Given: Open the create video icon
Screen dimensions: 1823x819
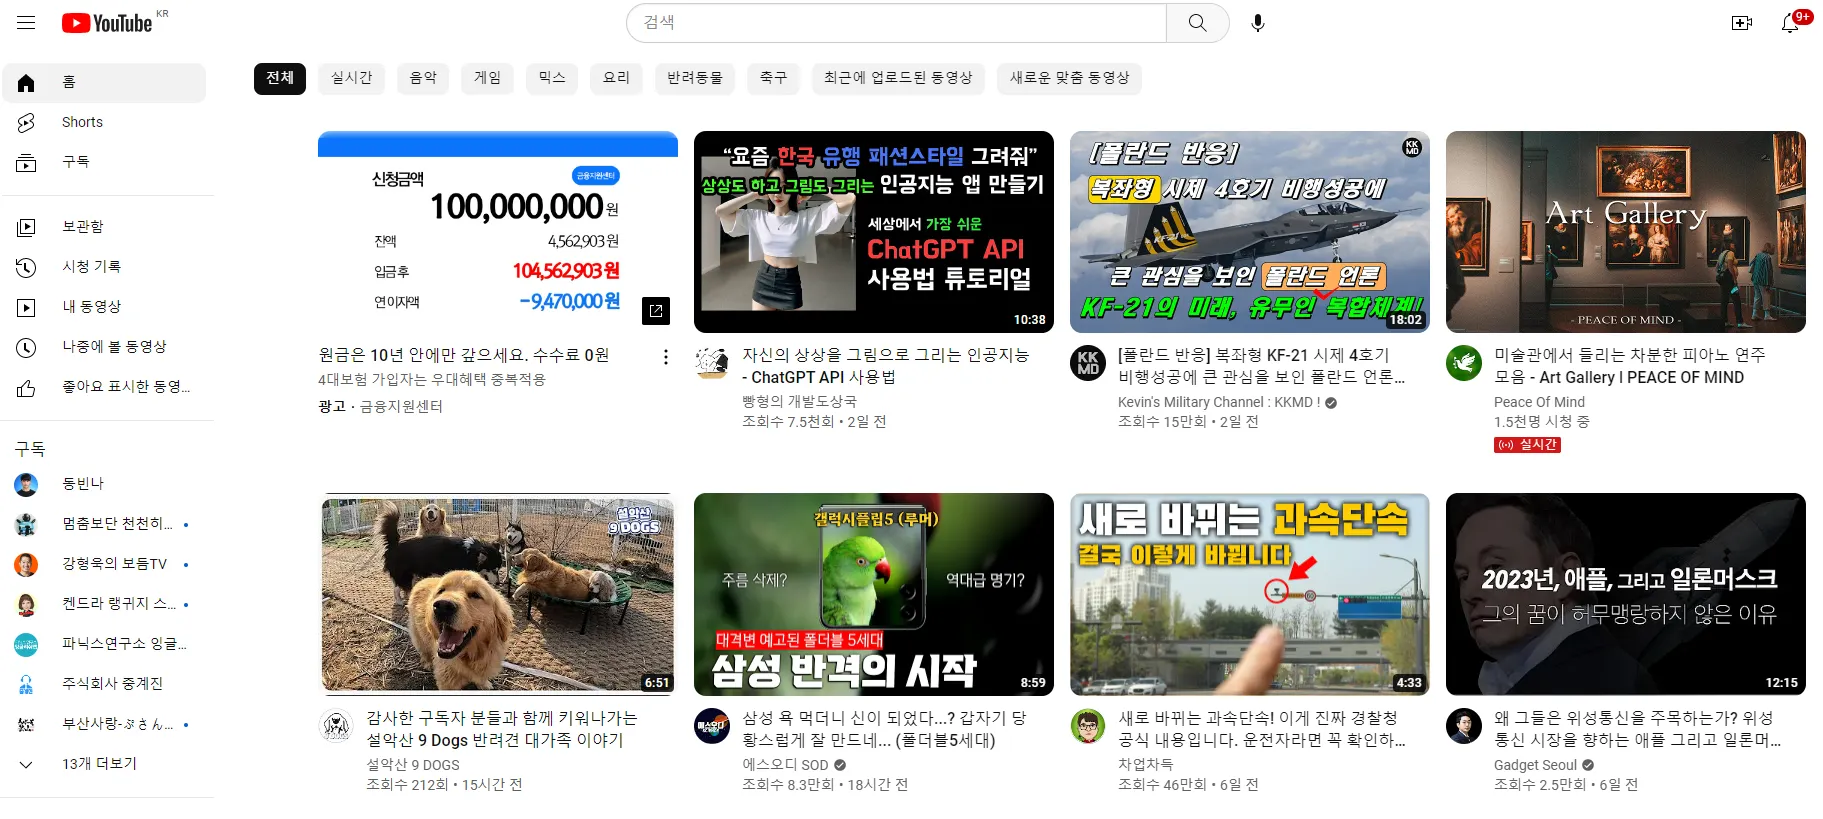Looking at the screenshot, I should click(x=1742, y=23).
